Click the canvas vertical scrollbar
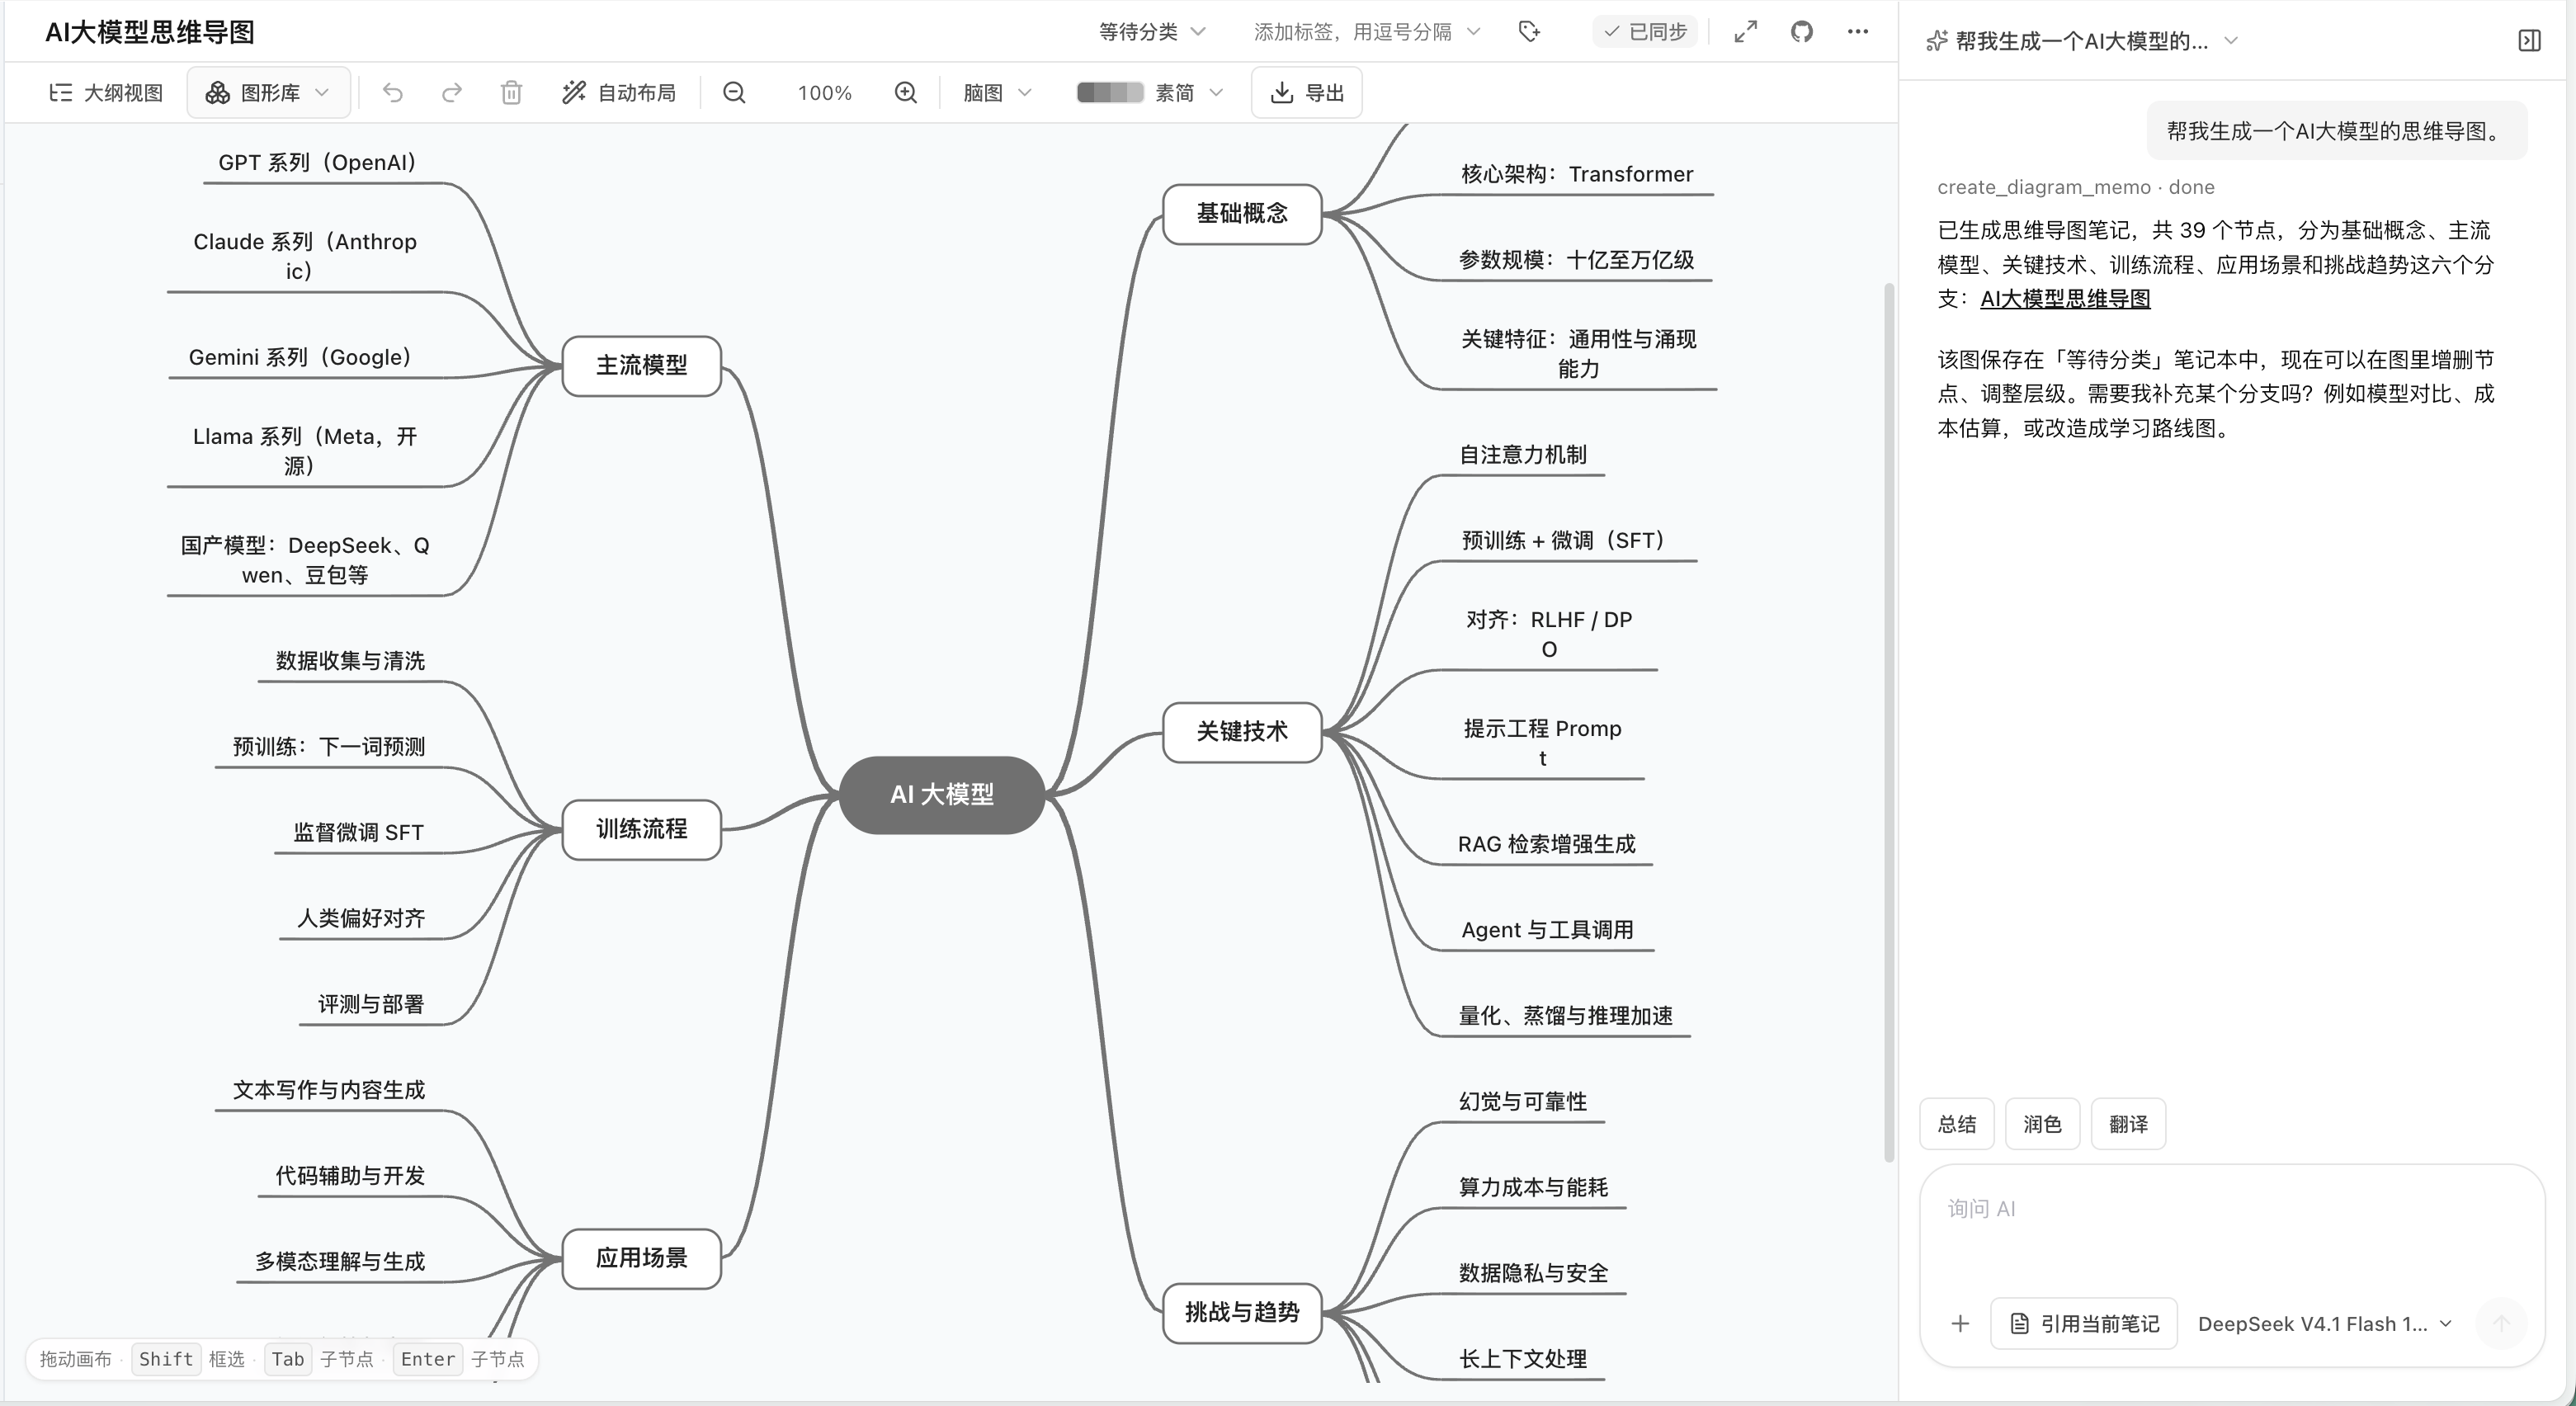Viewport: 2576px width, 1406px height. click(x=1889, y=722)
